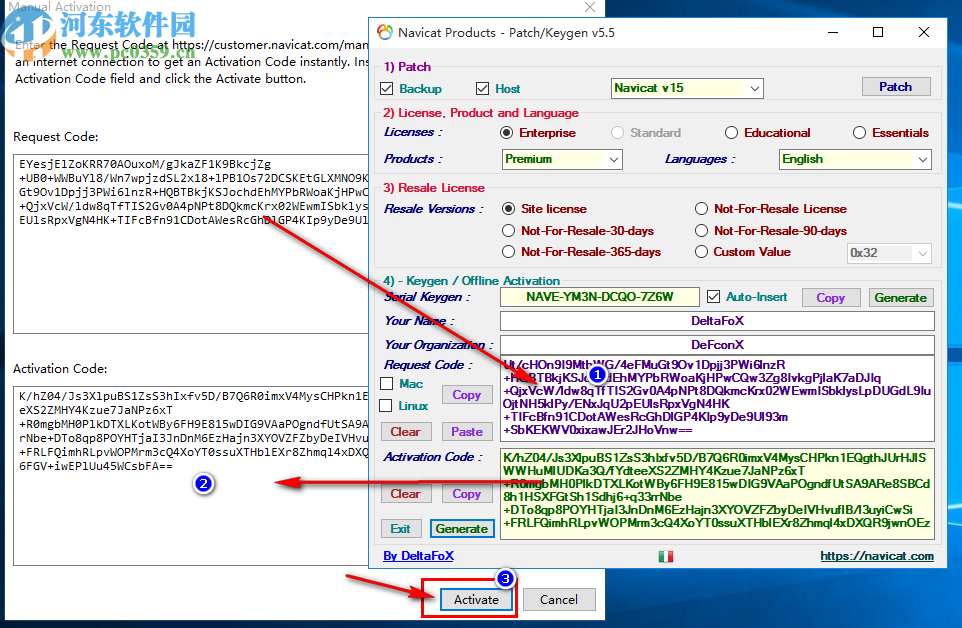Open the Languages English dropdown
The image size is (962, 628).
click(855, 159)
